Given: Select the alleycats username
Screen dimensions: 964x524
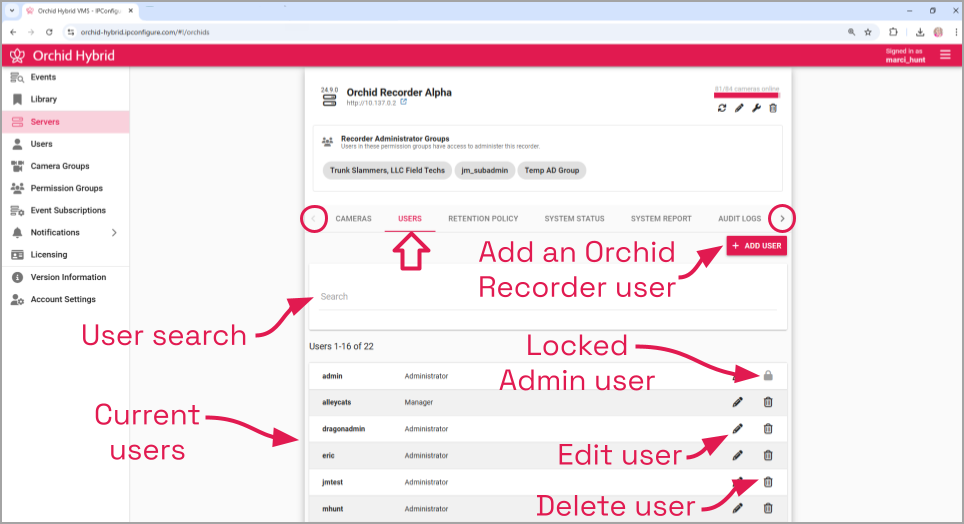Looking at the screenshot, I should [x=336, y=402].
